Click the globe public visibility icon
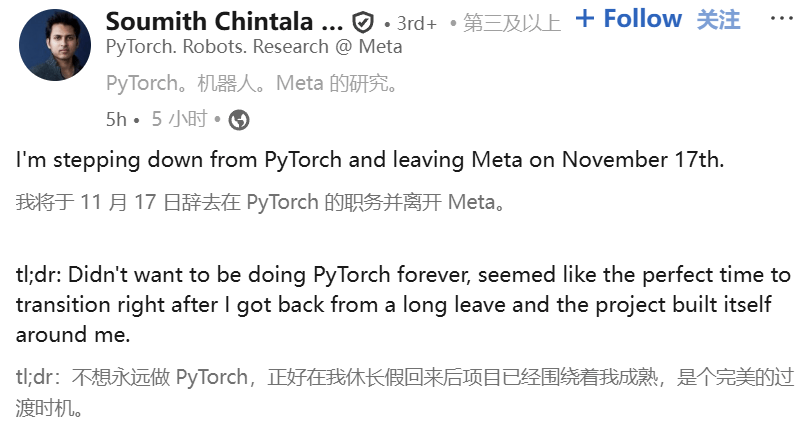This screenshot has height=445, width=805. pyautogui.click(x=239, y=120)
